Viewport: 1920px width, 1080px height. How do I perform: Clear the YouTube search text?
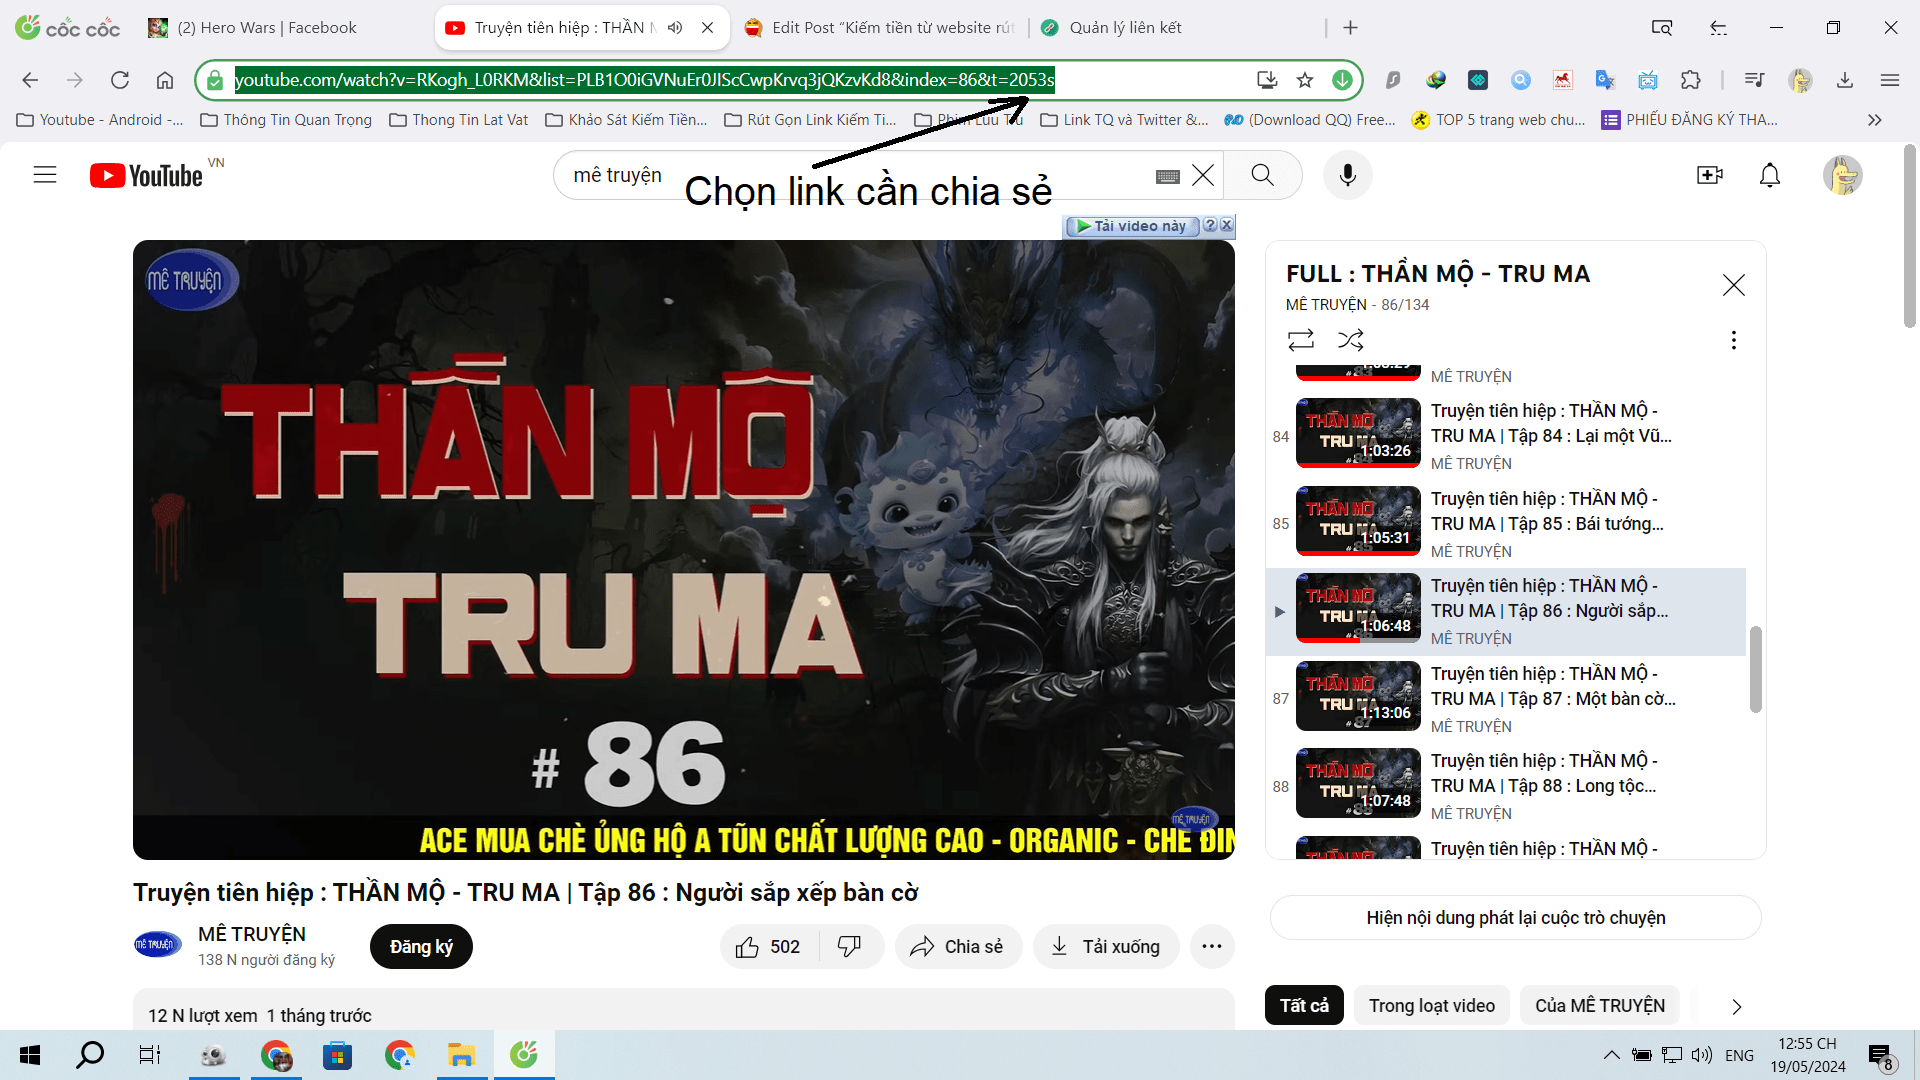coord(1203,176)
